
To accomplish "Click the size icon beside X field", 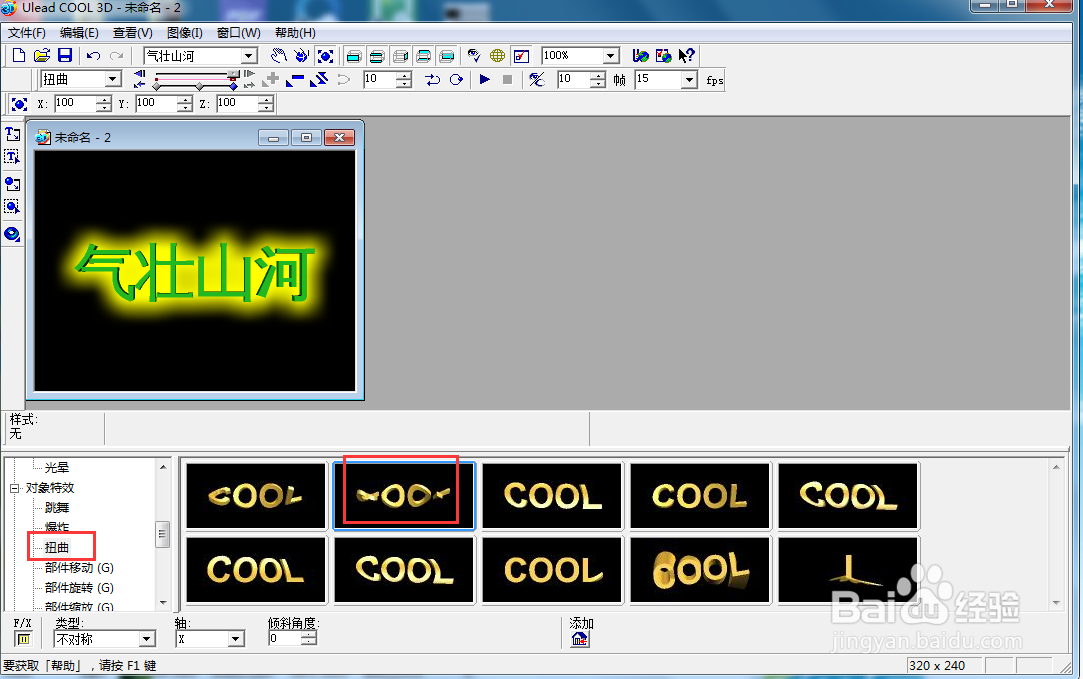I will click(19, 104).
